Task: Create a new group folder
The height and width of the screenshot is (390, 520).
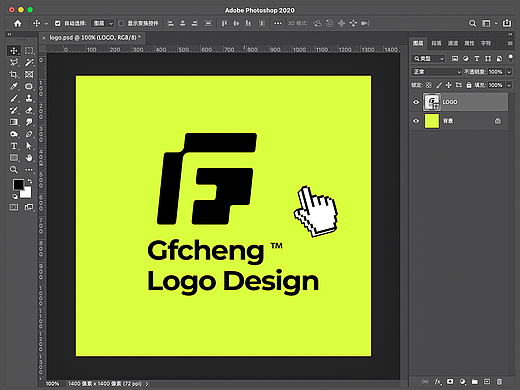Action: coord(475,382)
